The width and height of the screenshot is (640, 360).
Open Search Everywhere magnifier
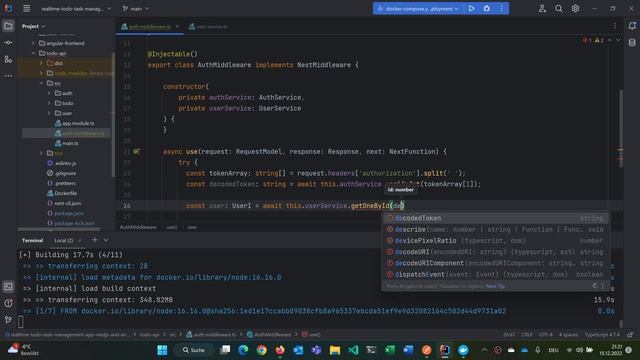559,8
